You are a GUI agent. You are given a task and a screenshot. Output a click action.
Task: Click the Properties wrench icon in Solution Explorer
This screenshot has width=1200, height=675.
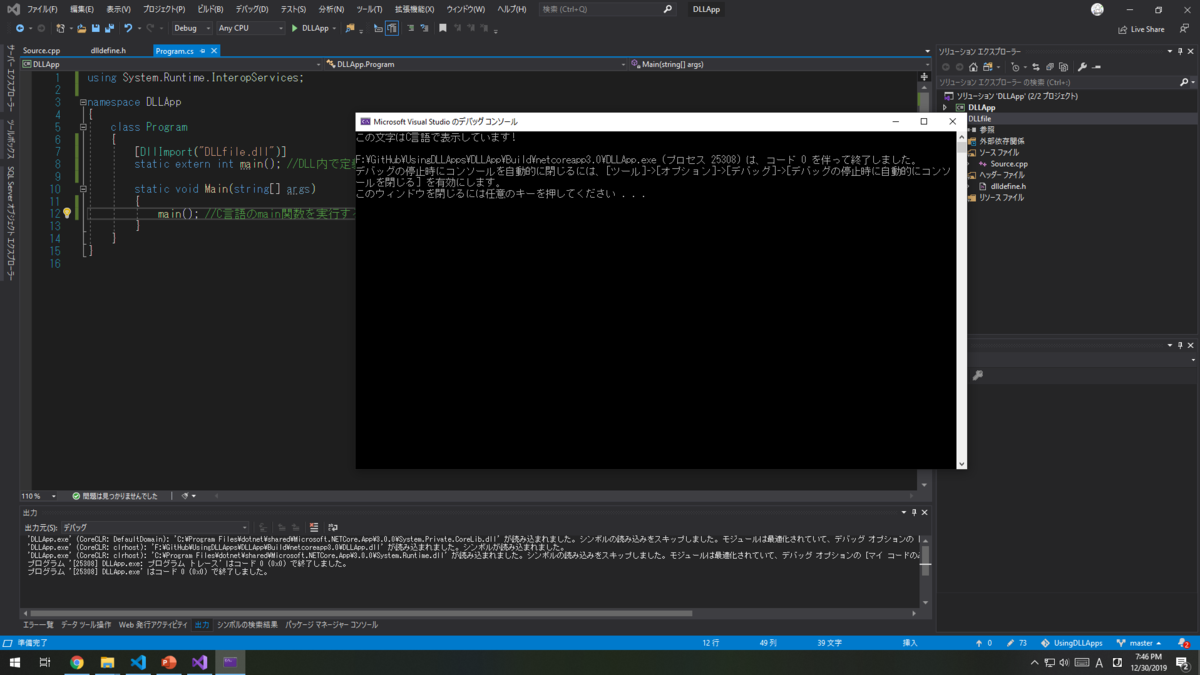tap(1082, 67)
